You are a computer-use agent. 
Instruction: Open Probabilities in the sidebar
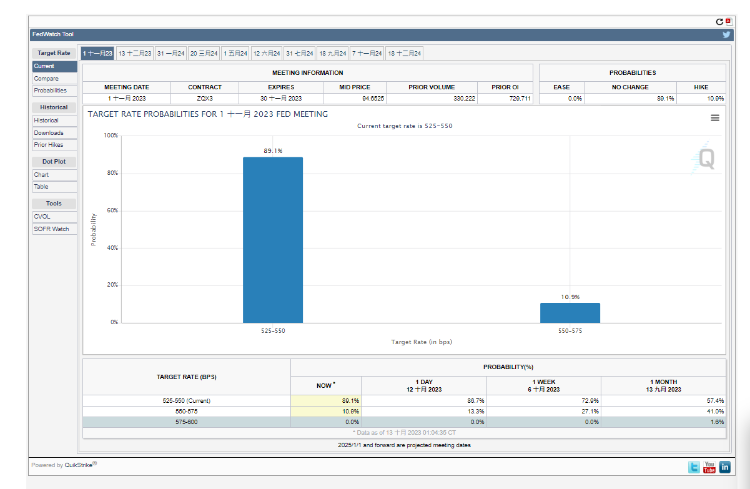click(x=50, y=91)
